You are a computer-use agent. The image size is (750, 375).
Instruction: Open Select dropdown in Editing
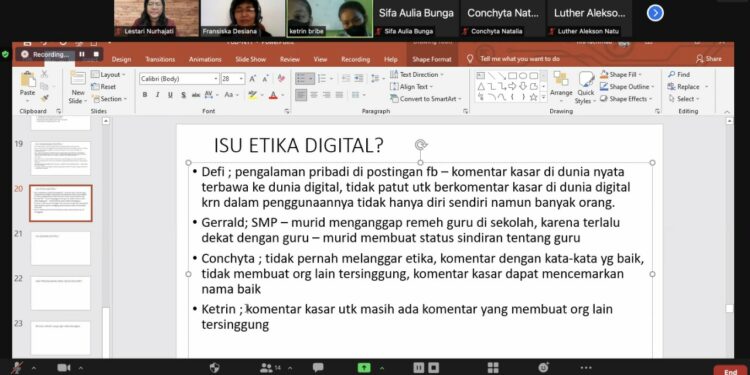pyautogui.click(x=684, y=99)
